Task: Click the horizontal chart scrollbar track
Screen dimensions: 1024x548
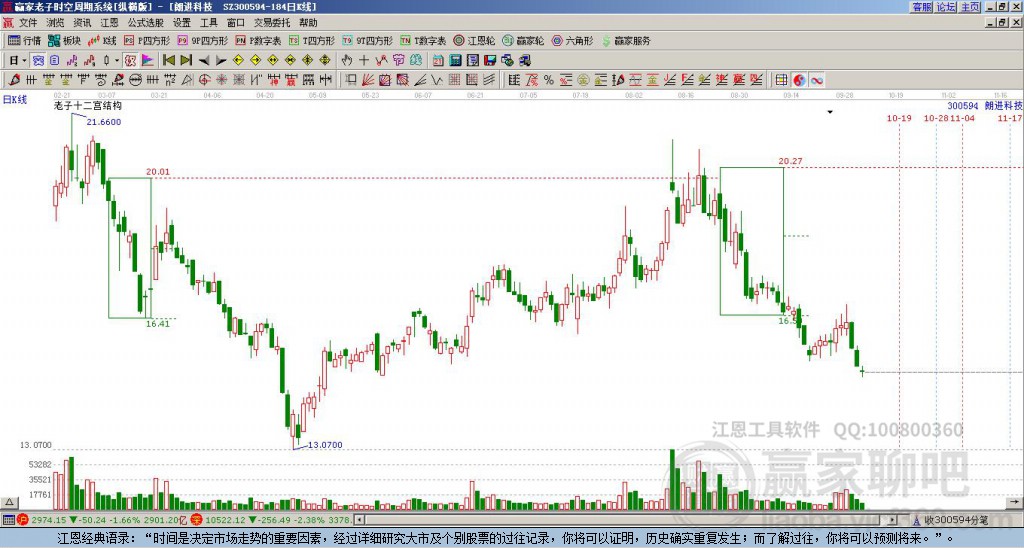Action: [x=626, y=520]
